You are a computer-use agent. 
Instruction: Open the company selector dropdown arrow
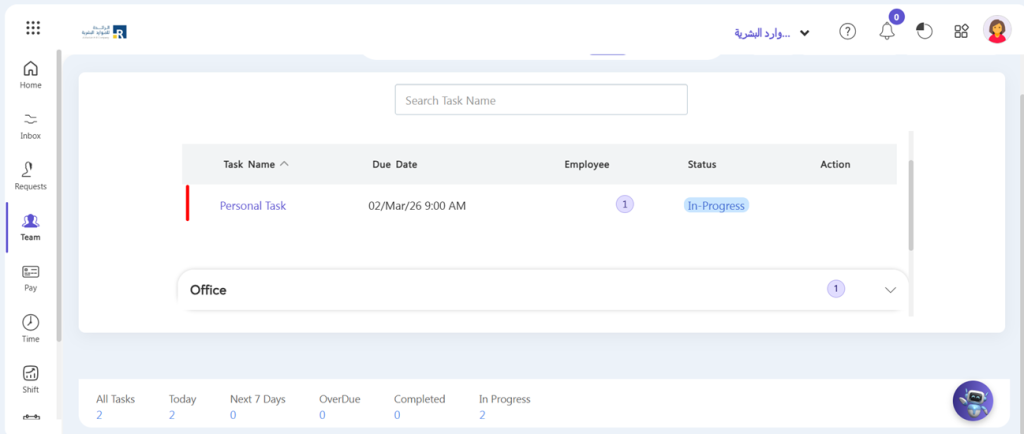click(803, 33)
